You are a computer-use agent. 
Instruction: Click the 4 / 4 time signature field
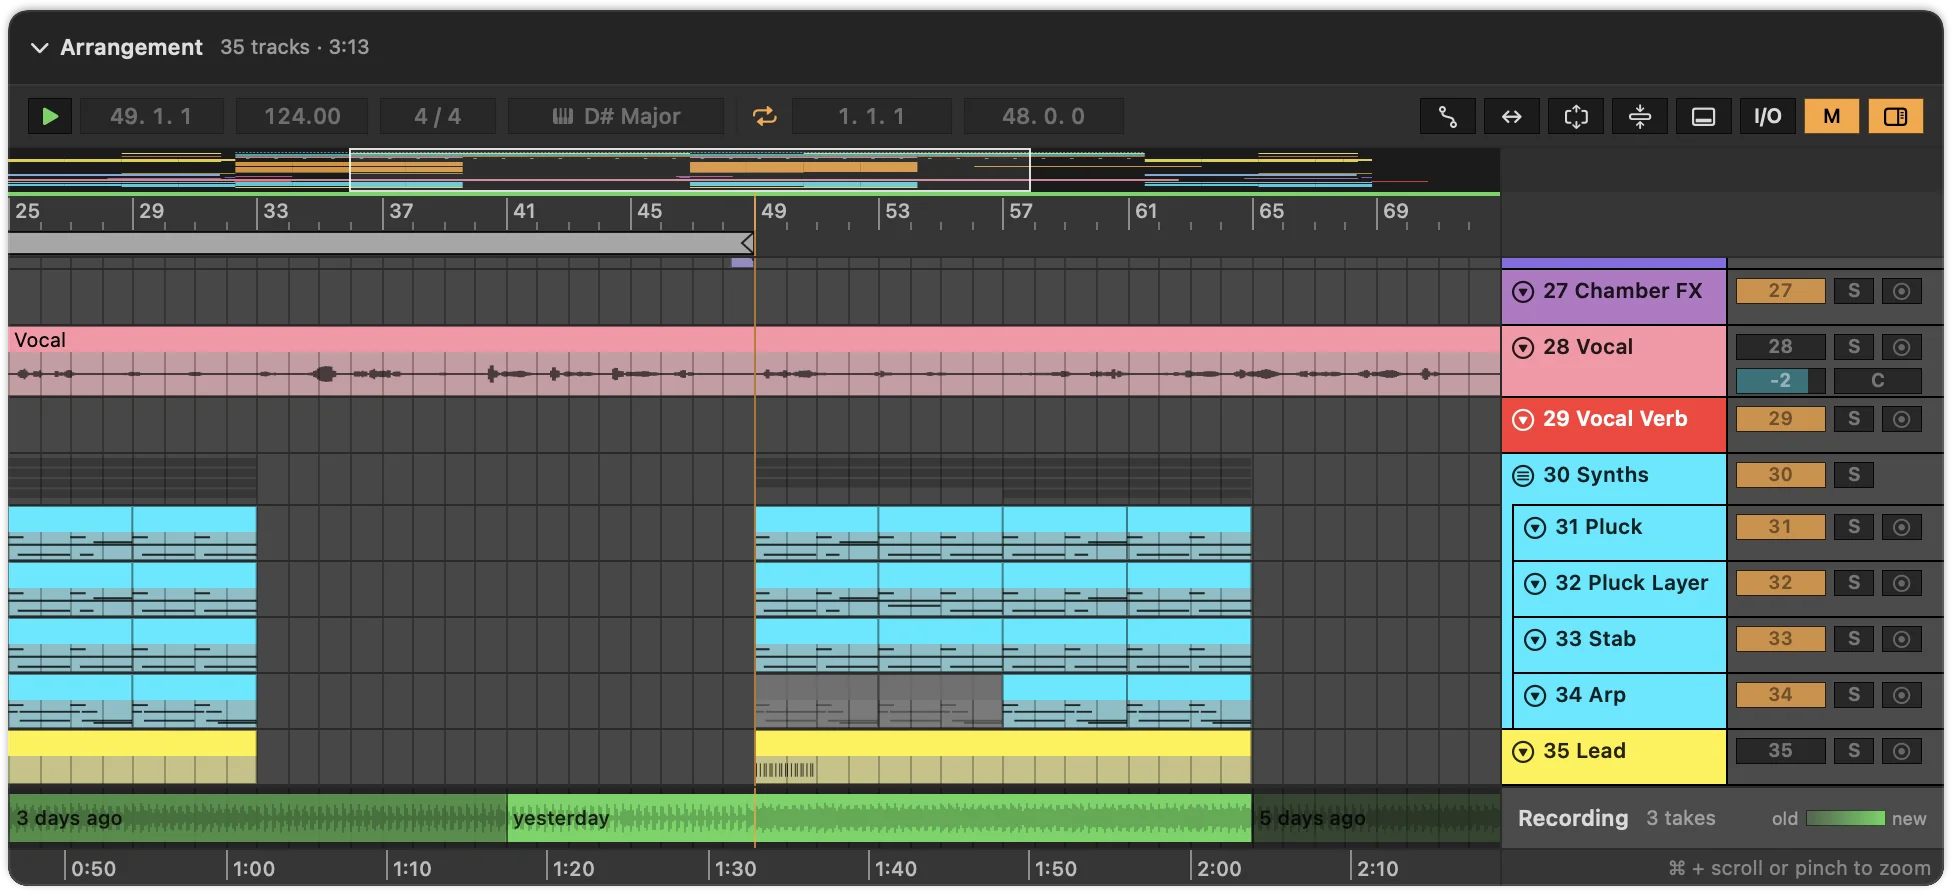point(438,116)
